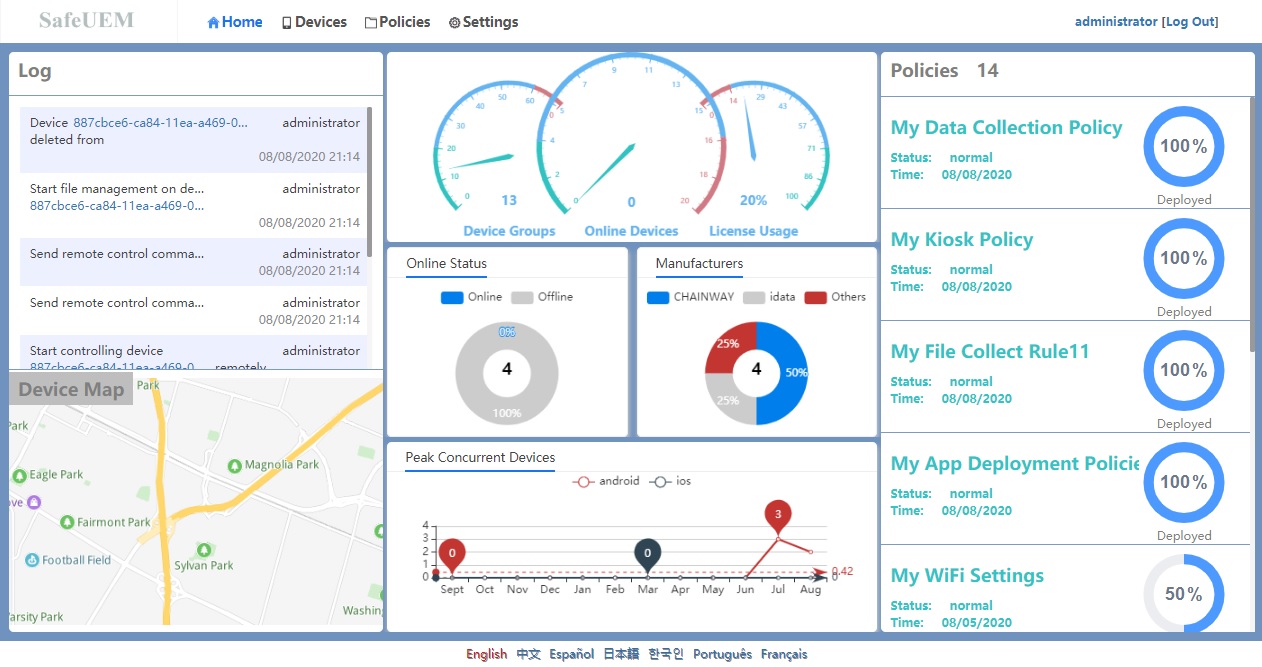Click the Log Out link
This screenshot has height=667, width=1262.
pos(1191,22)
